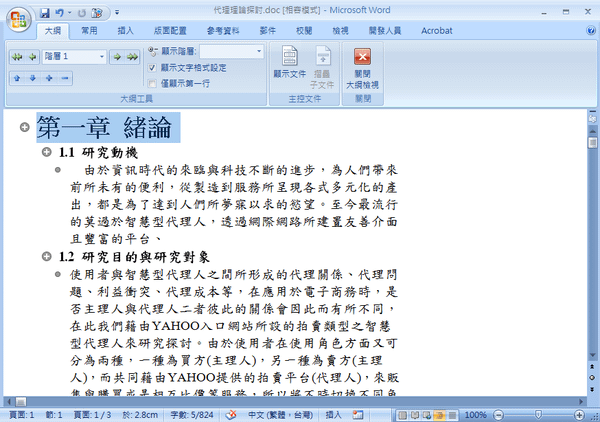The height and width of the screenshot is (422, 600).
Task: Click the redo icon in quick access toolbar
Action: [x=82, y=13]
